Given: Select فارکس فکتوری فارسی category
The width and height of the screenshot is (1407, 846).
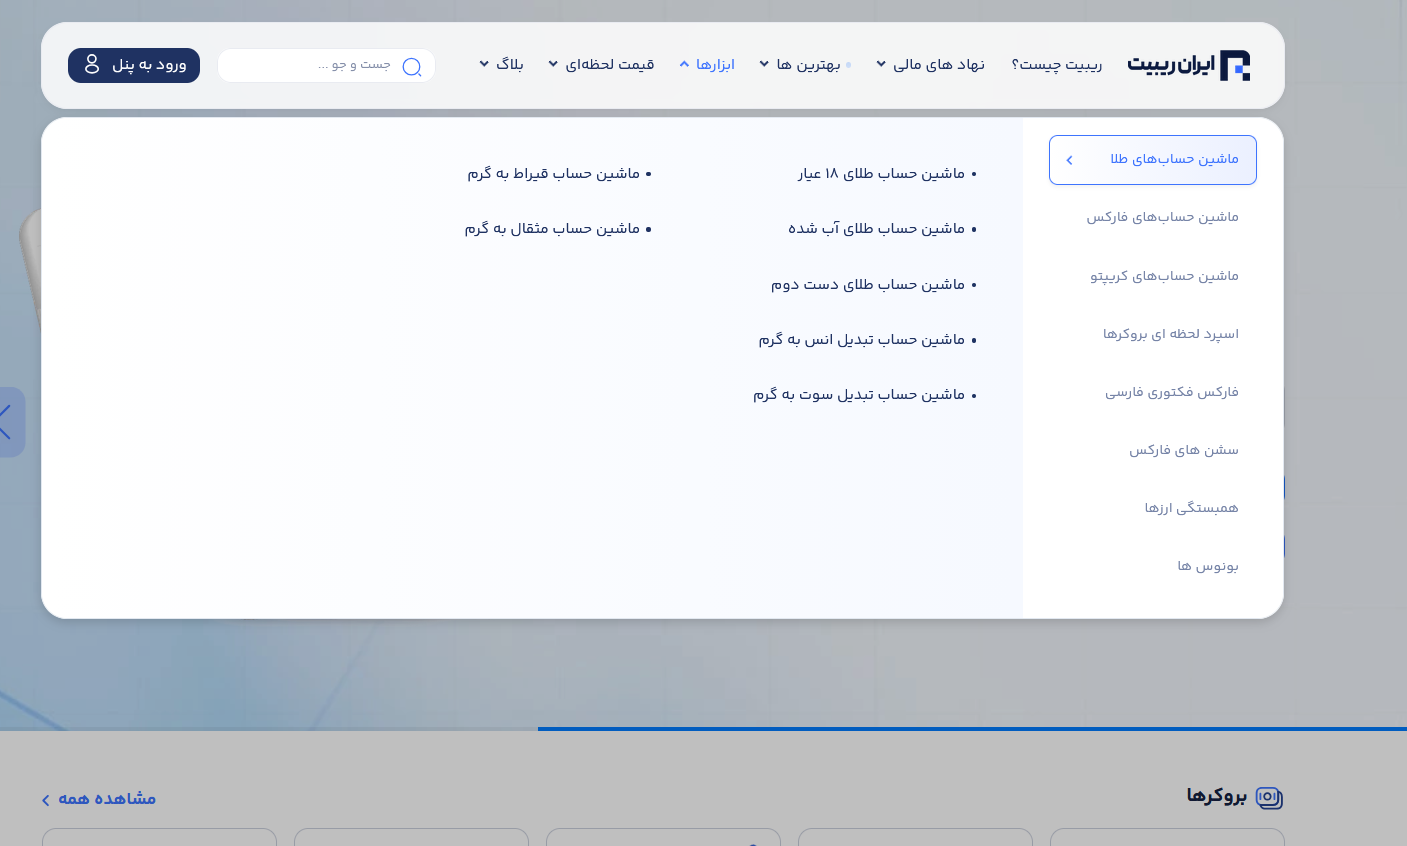Looking at the screenshot, I should point(1172,392).
